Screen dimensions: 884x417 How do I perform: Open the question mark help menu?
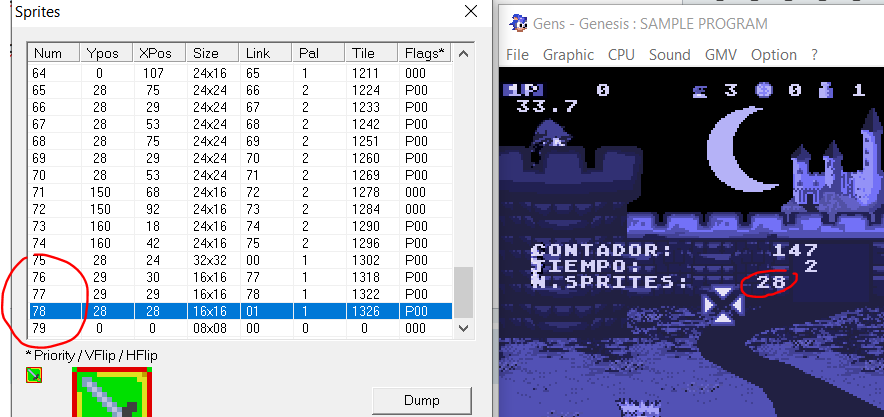point(814,55)
